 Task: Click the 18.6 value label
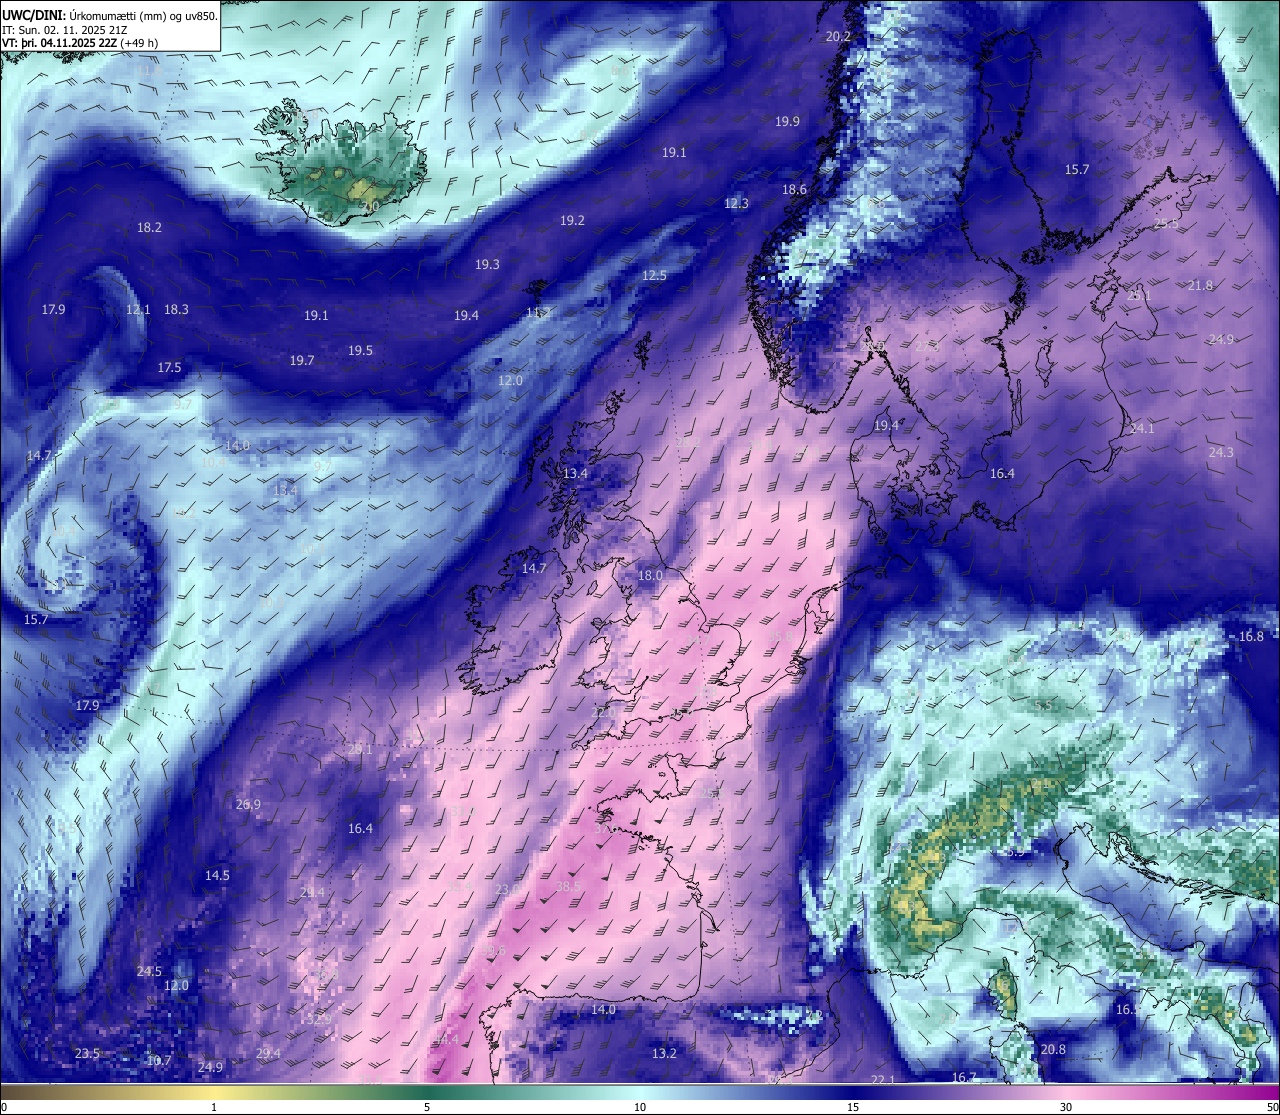point(794,189)
